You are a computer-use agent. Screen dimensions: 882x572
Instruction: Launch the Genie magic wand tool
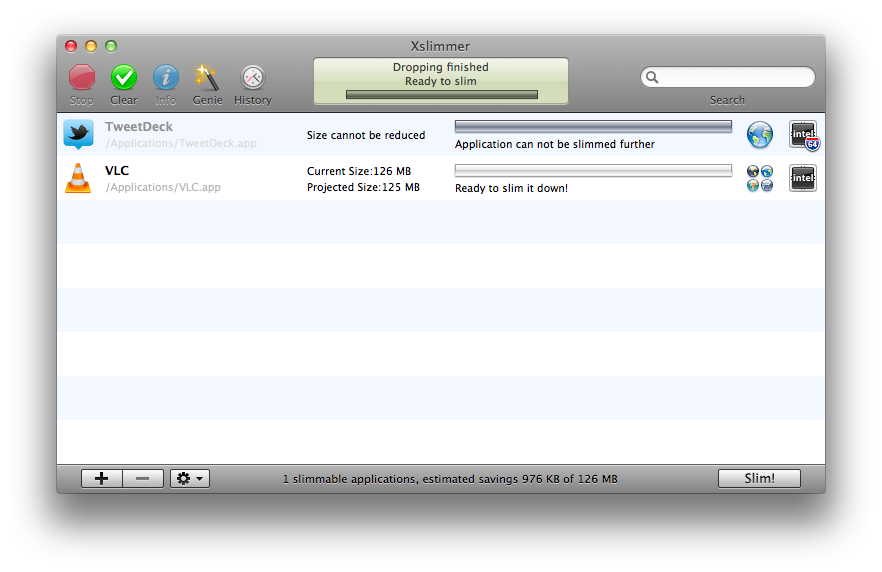(207, 77)
